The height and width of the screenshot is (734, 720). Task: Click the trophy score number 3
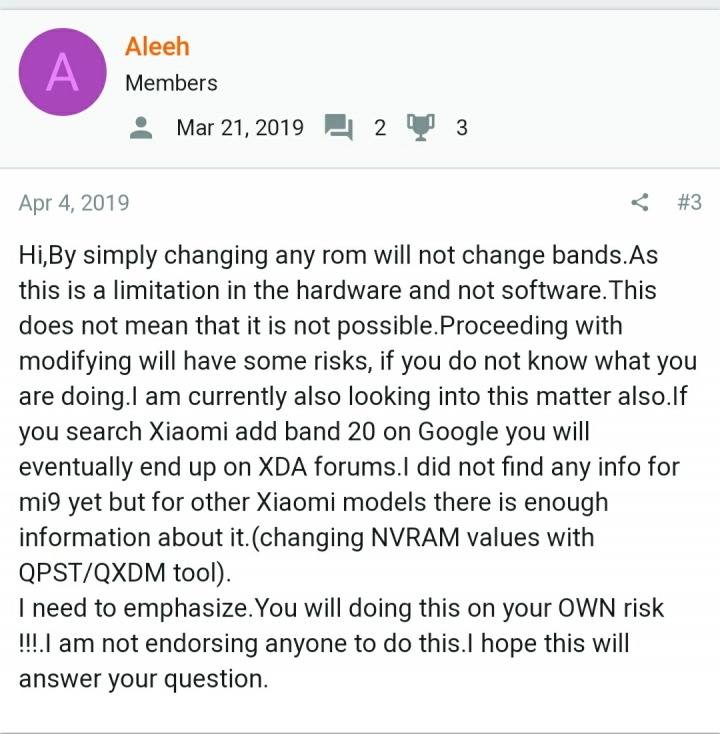click(462, 128)
